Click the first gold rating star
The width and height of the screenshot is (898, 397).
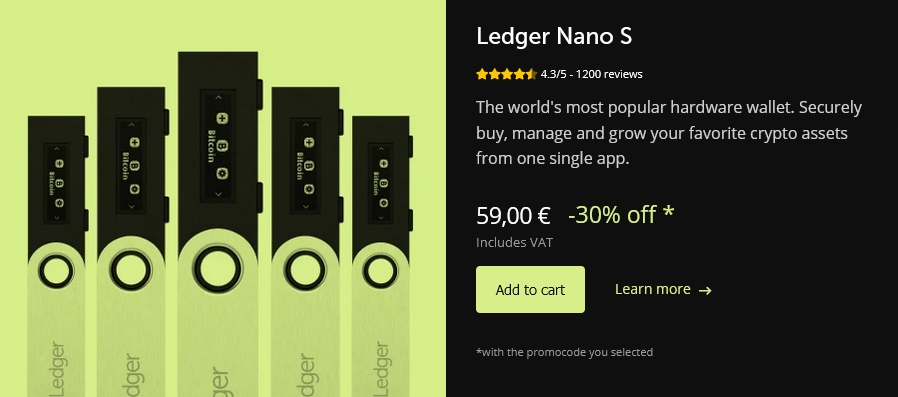point(482,74)
